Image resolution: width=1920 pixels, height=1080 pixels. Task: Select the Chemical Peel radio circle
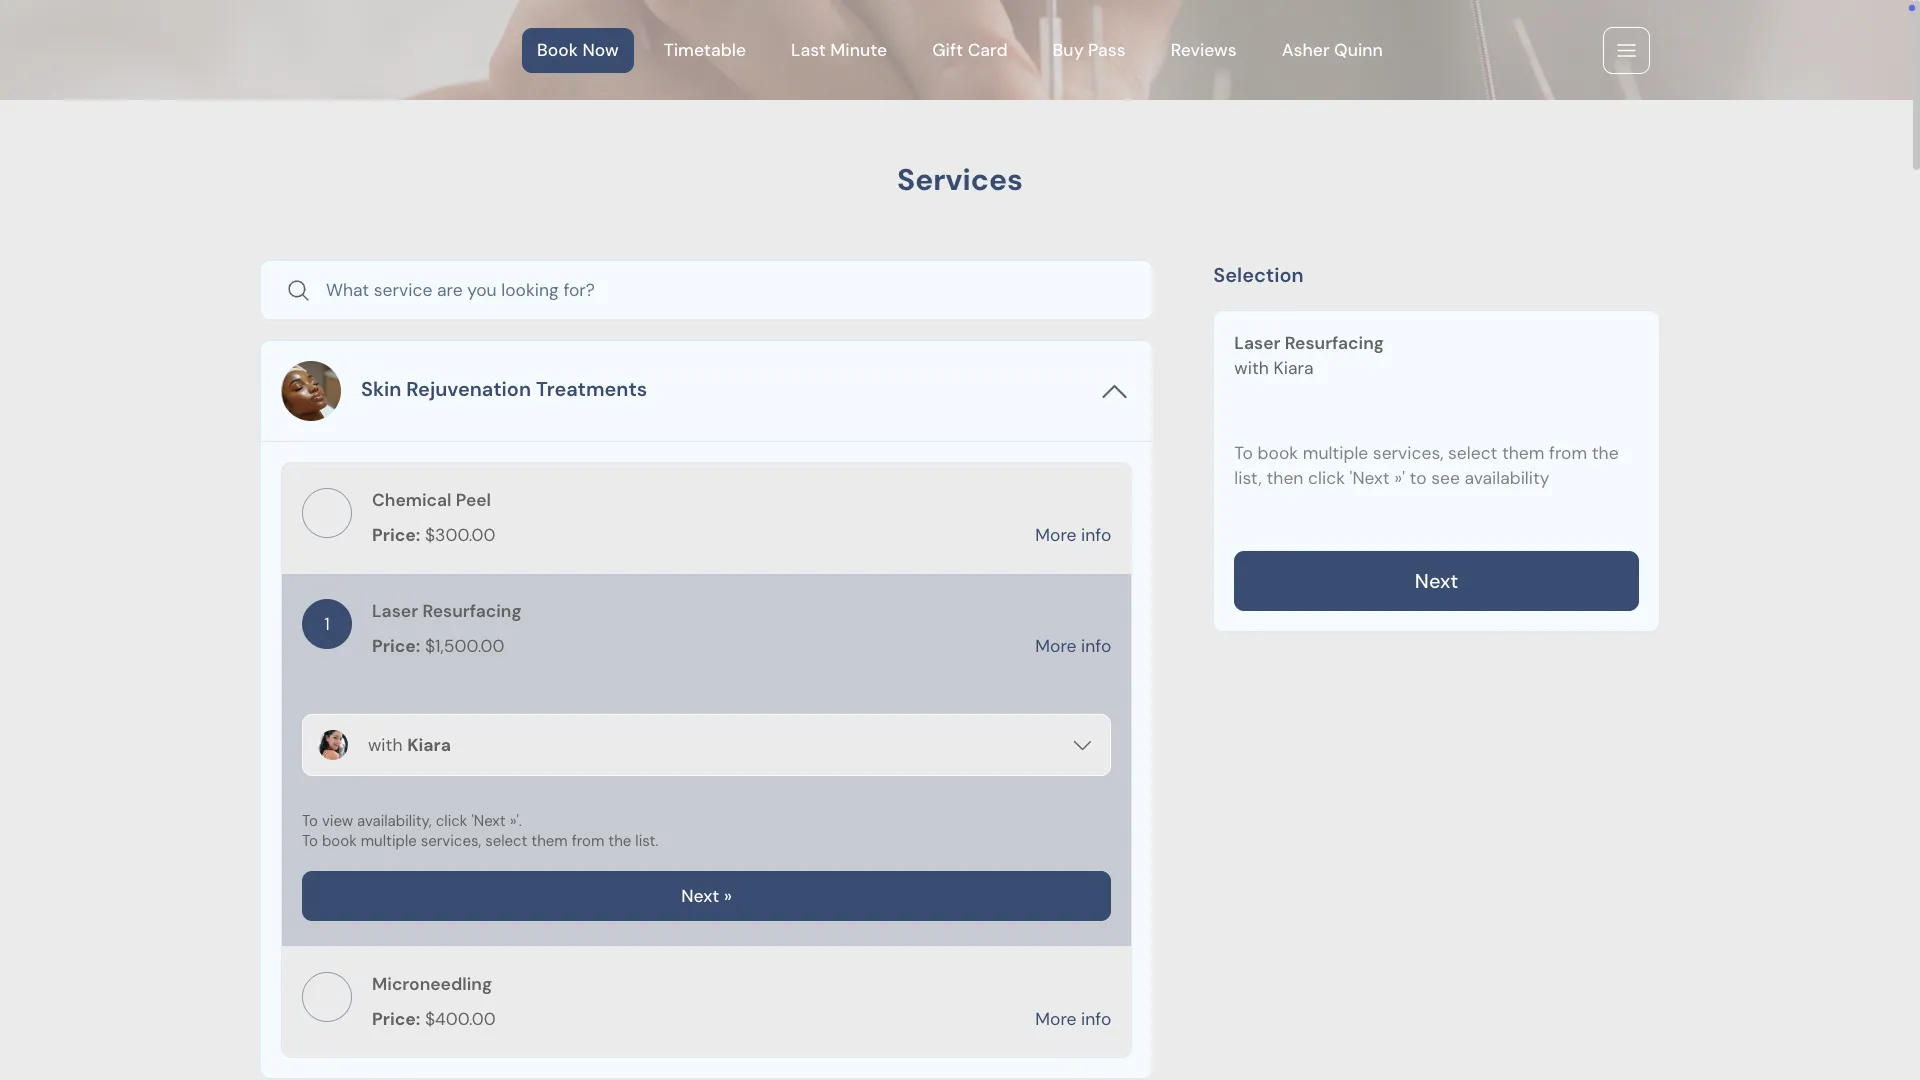click(x=327, y=513)
